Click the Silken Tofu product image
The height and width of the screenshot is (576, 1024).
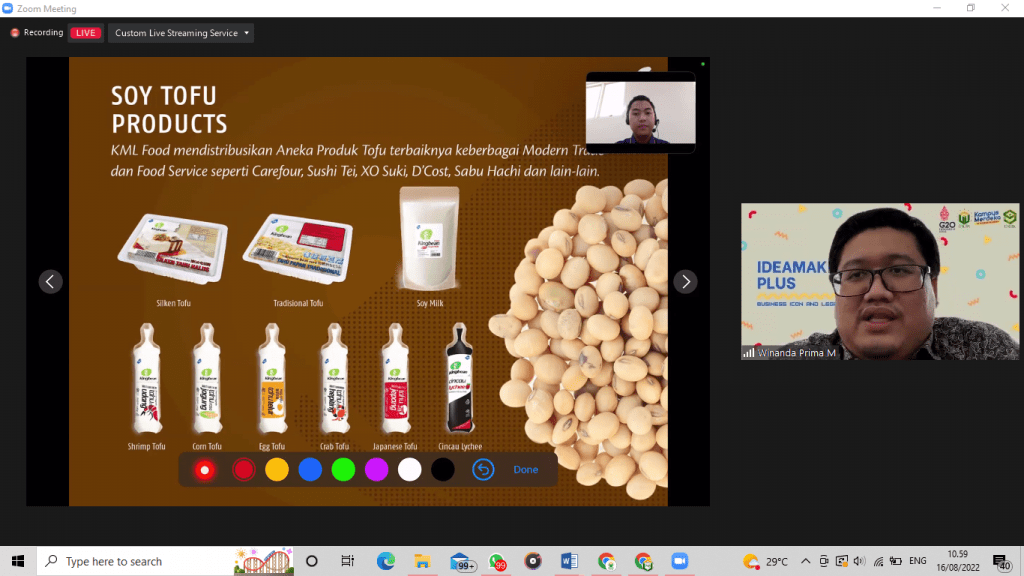click(173, 249)
